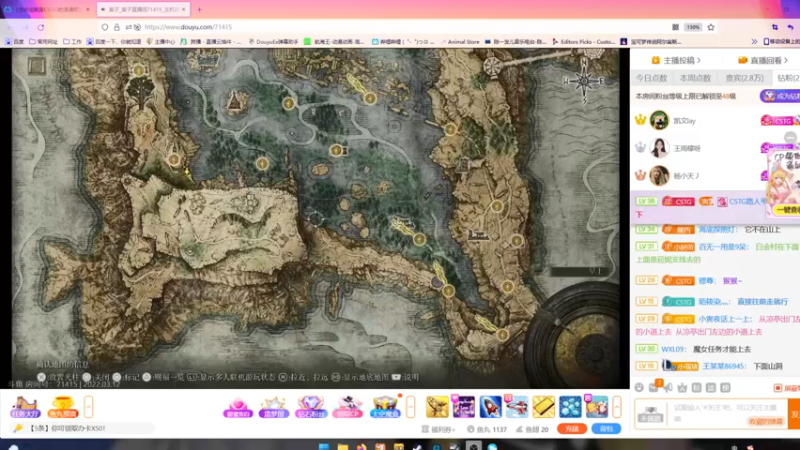Open the 太空魔盒 treasure box icon
Image resolution: width=800 pixels, height=450 pixels.
pyautogui.click(x=385, y=407)
